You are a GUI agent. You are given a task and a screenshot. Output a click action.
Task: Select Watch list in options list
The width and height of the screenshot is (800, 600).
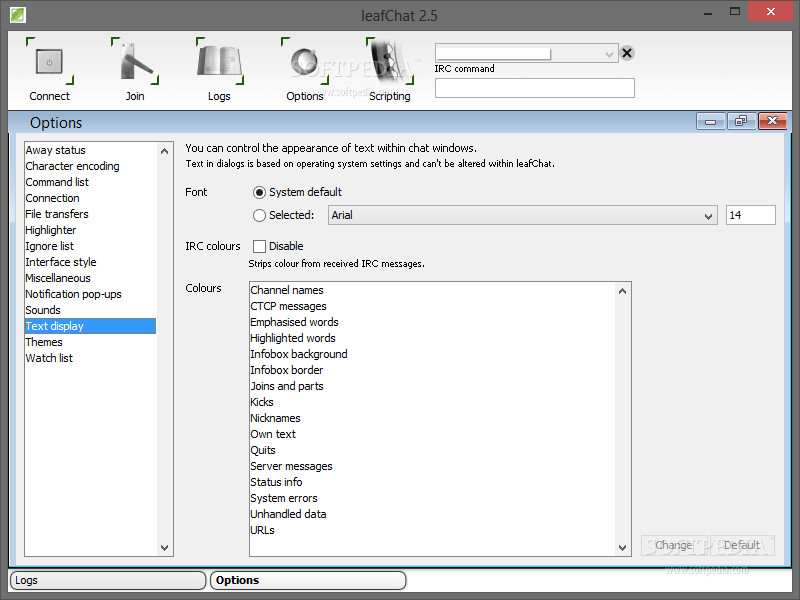point(90,358)
